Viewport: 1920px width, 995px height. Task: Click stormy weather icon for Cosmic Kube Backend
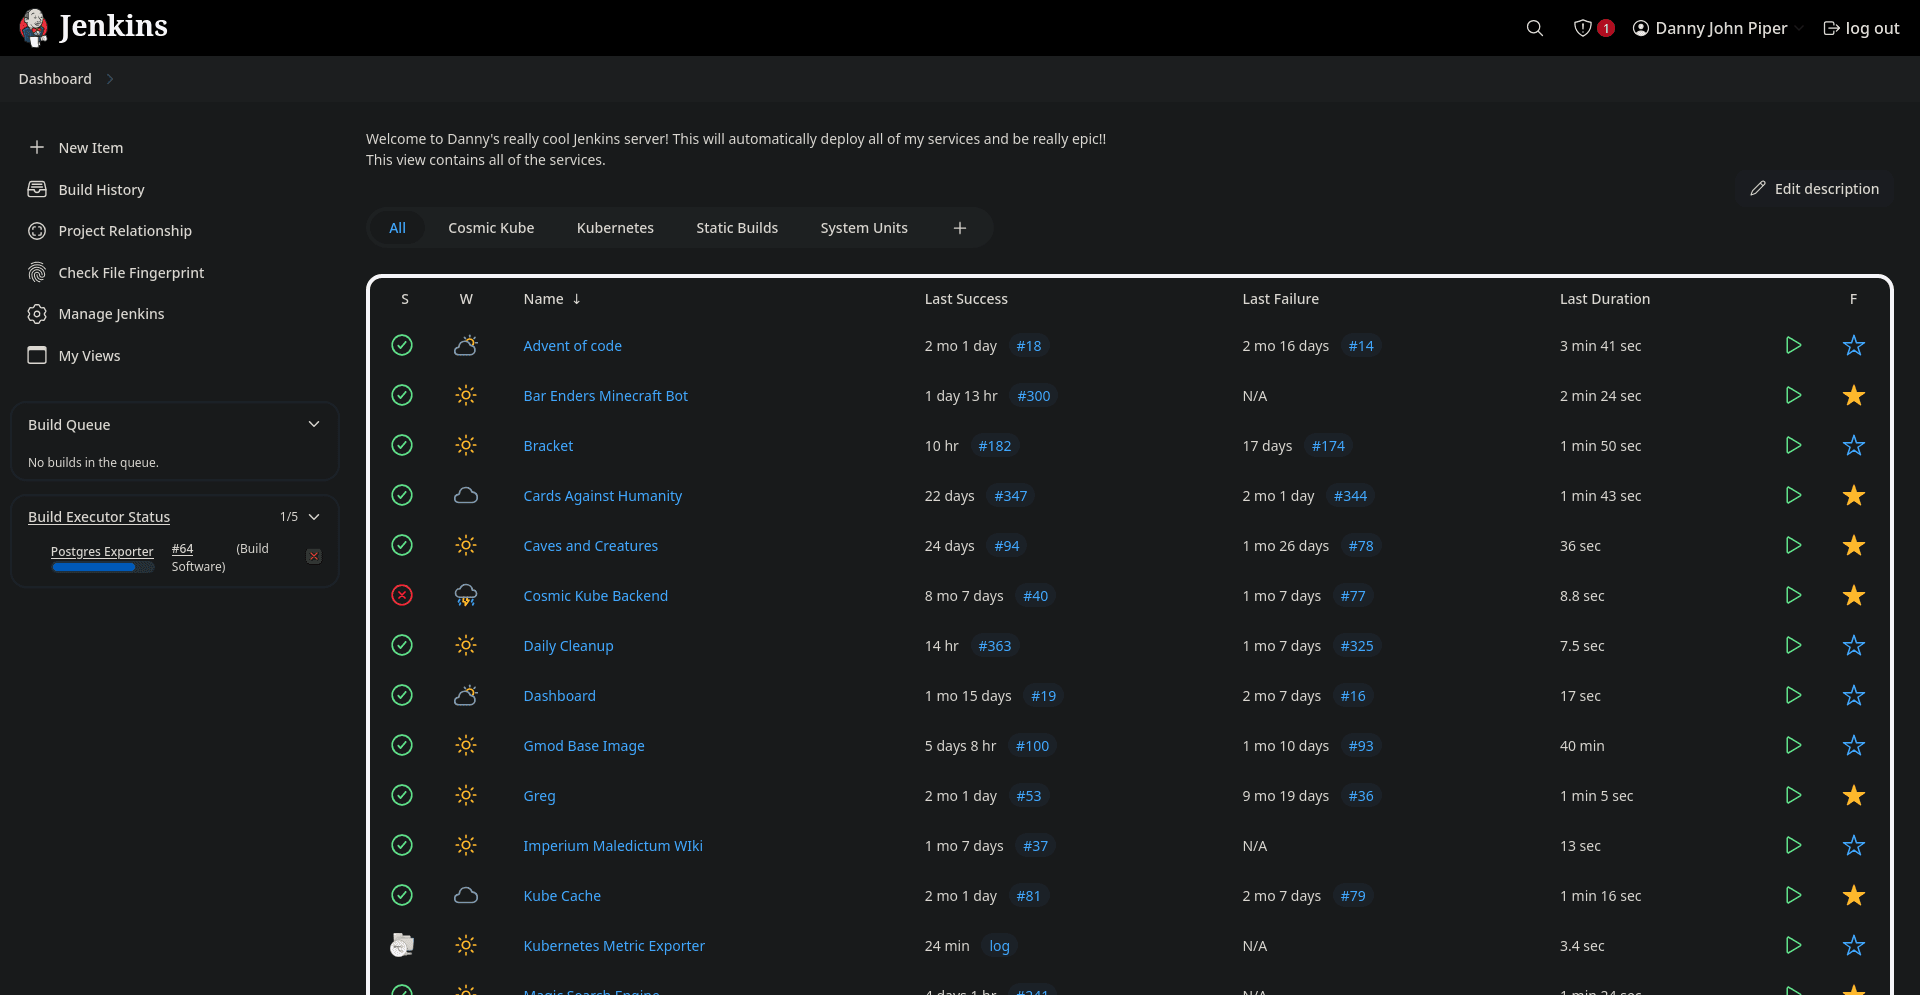466,595
